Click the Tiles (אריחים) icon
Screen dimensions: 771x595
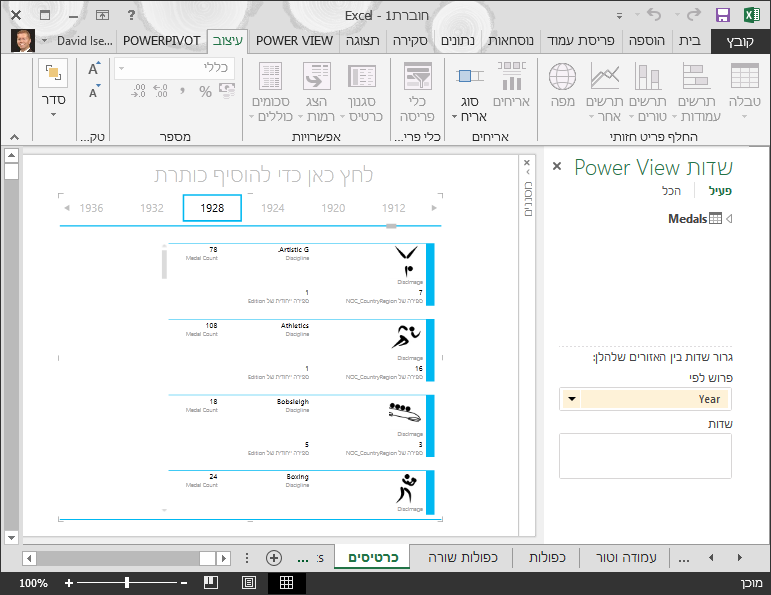click(511, 76)
